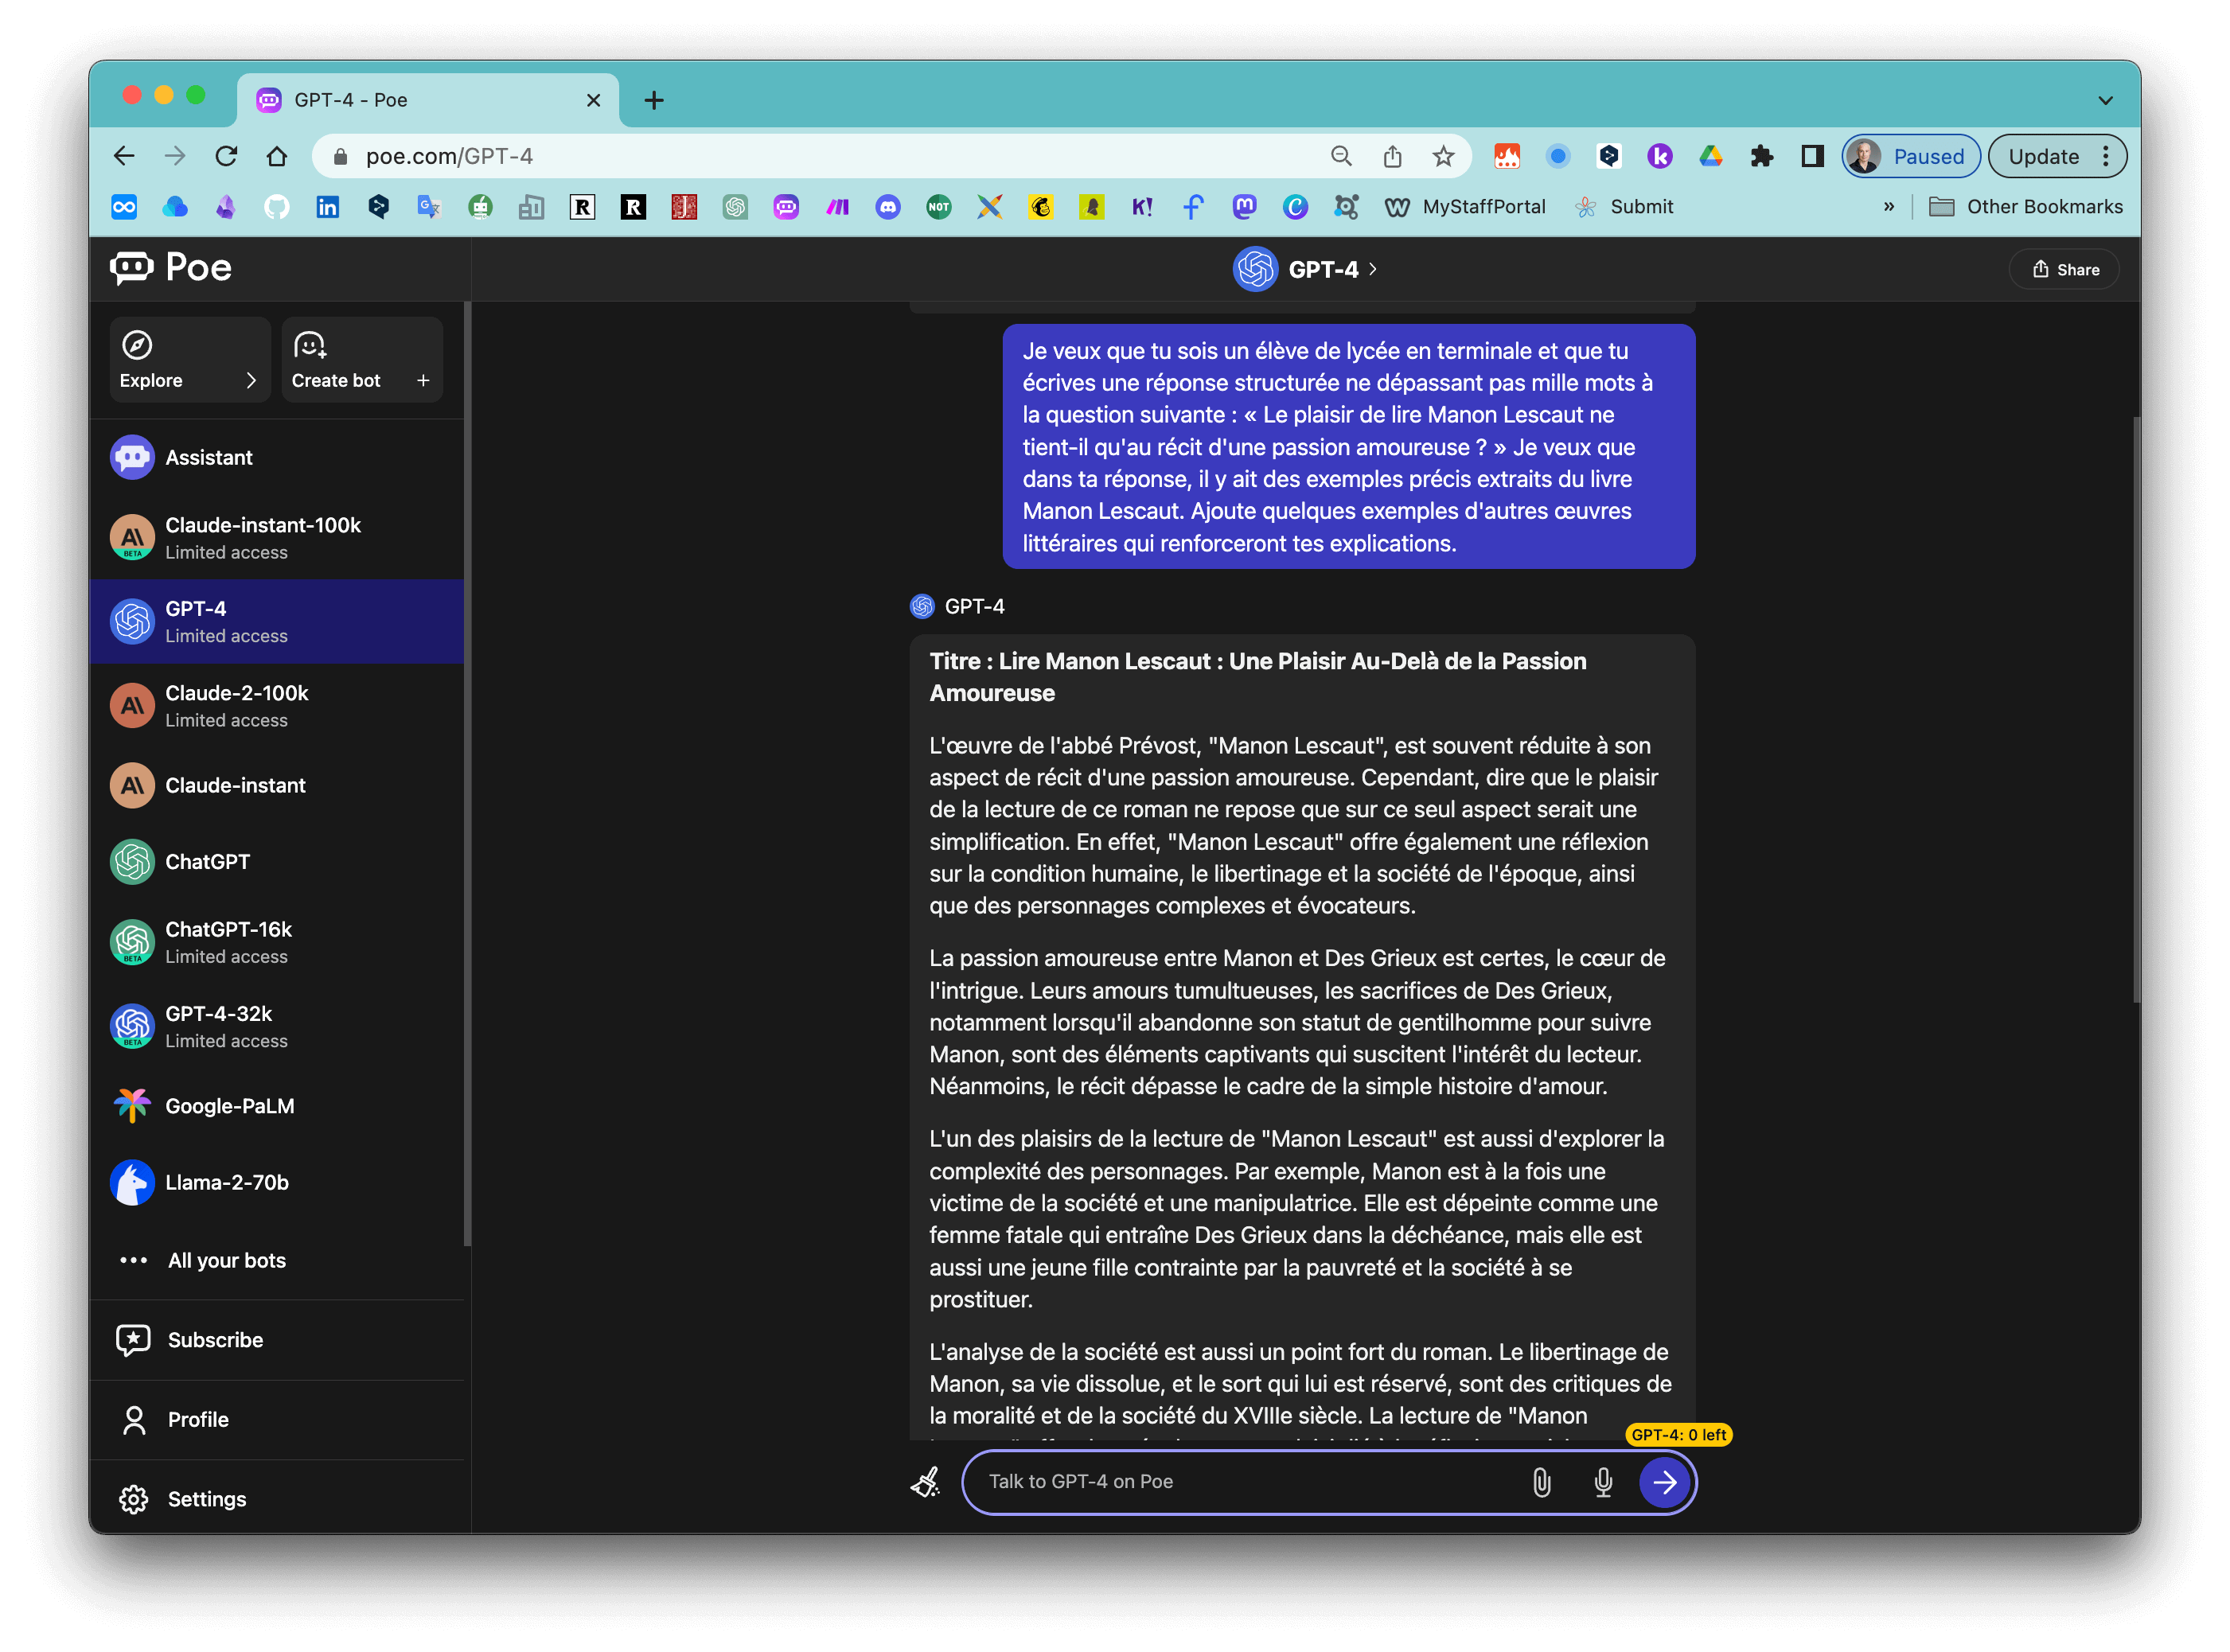Open the Subscribe page

277,1341
